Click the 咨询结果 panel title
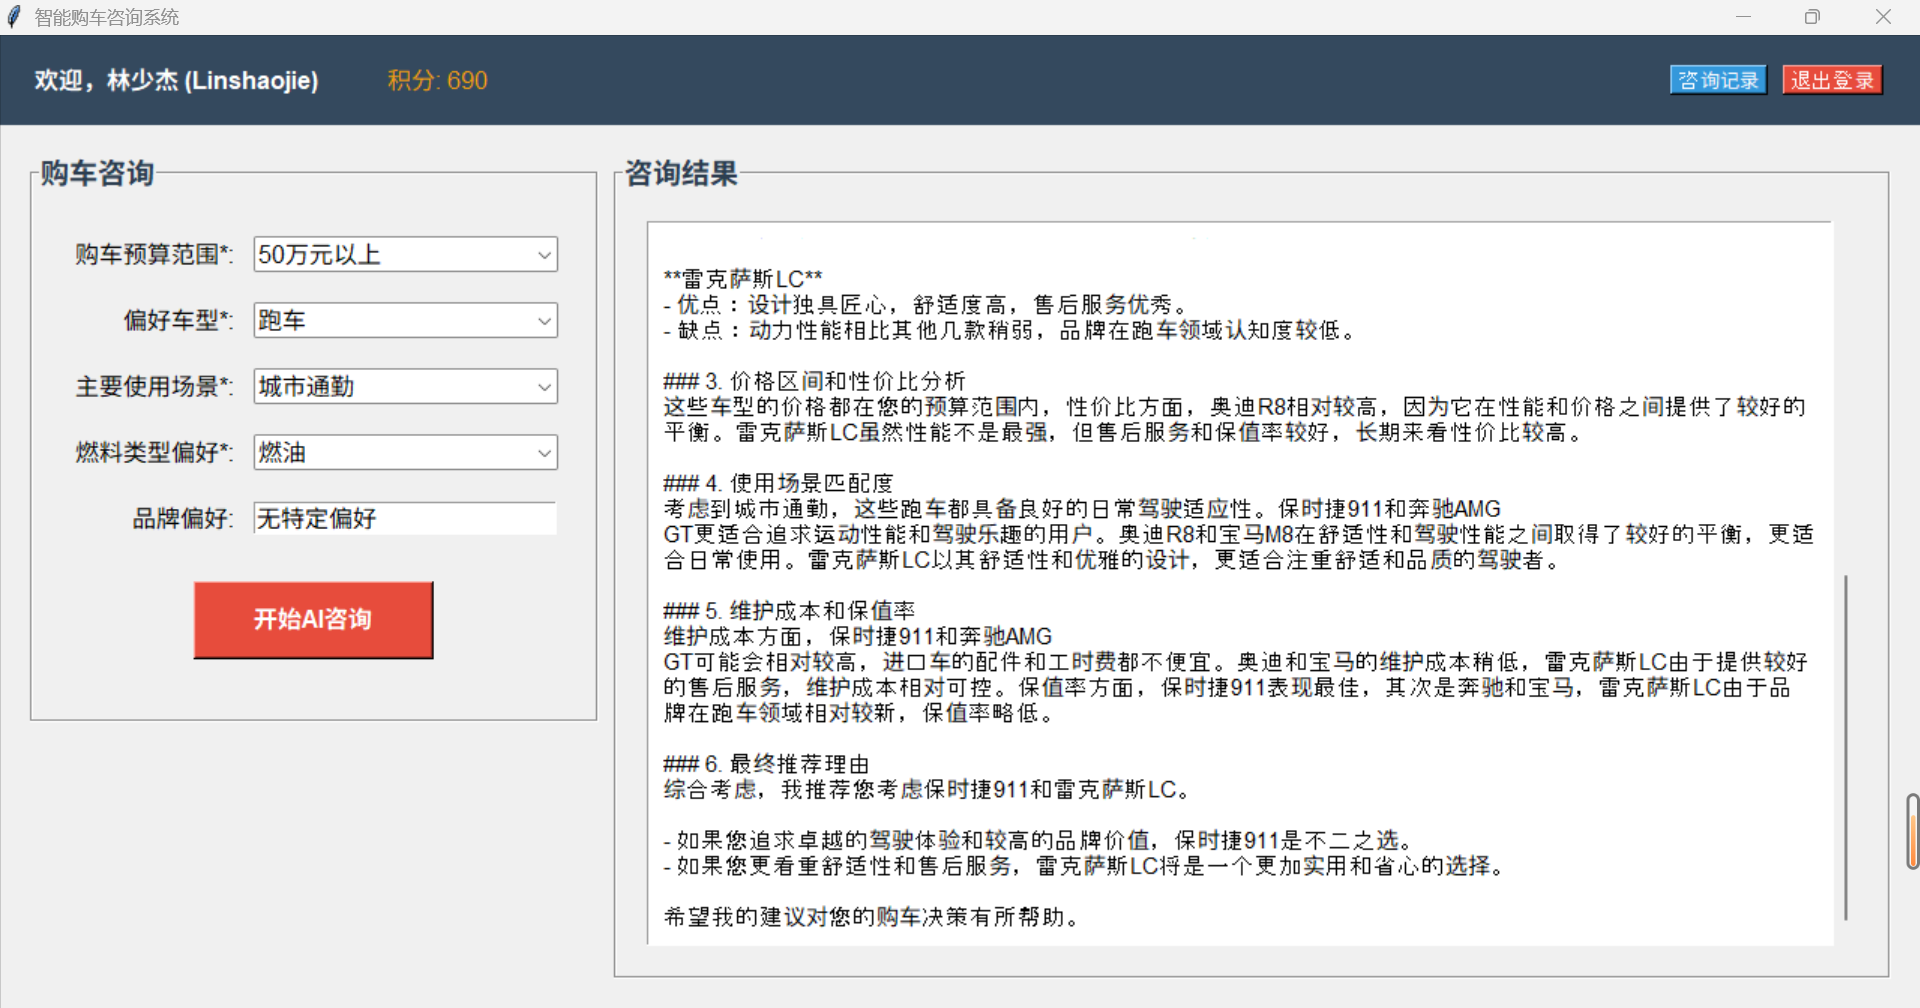 click(x=681, y=173)
